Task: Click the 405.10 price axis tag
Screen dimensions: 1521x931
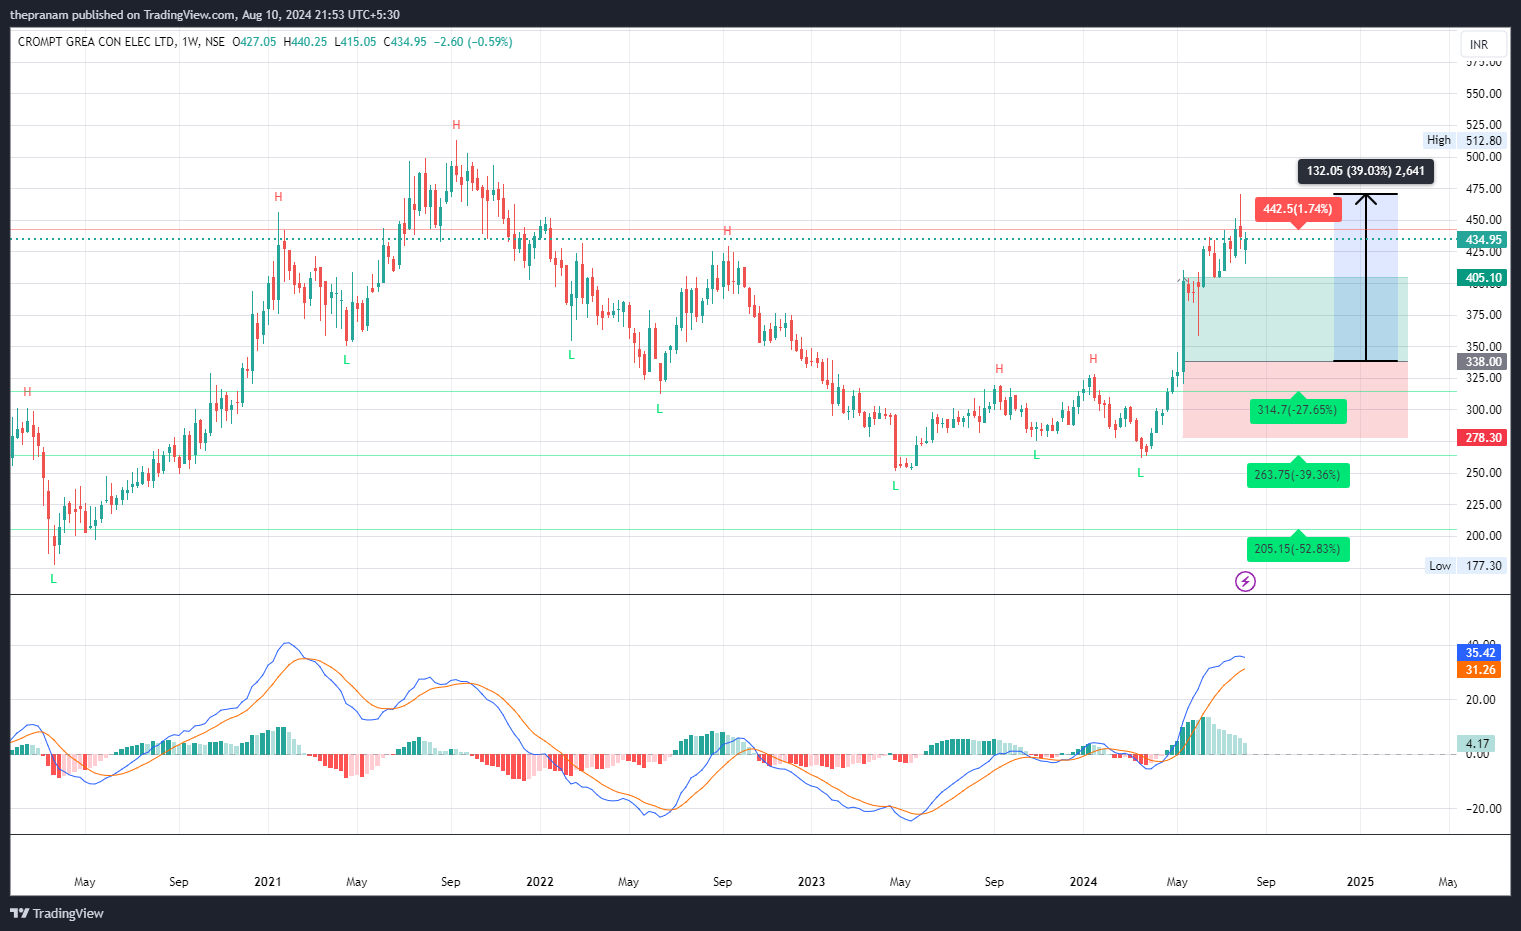Action: pyautogui.click(x=1483, y=278)
